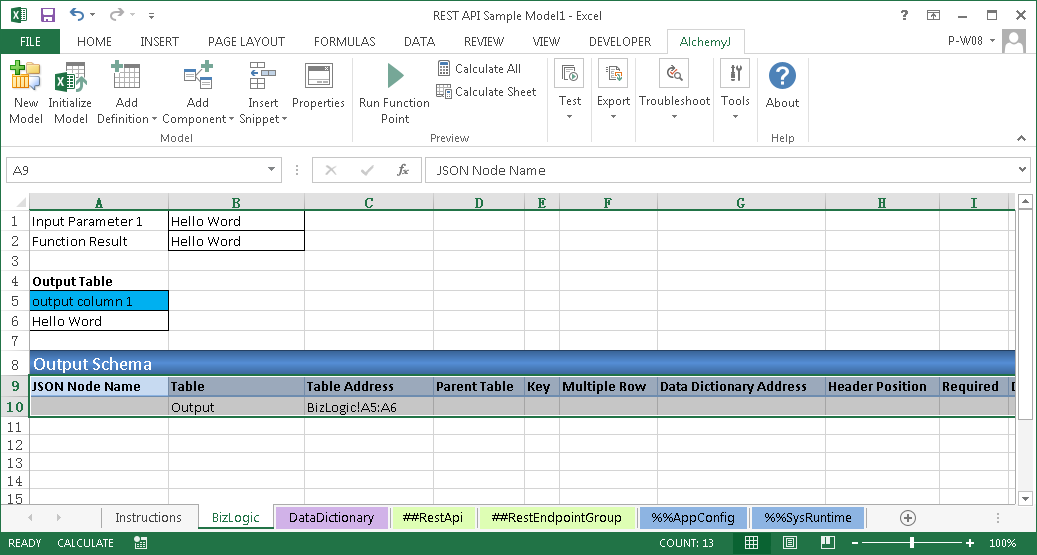This screenshot has width=1037, height=555.
Task: Click the macro recording status icon
Action: click(x=140, y=543)
